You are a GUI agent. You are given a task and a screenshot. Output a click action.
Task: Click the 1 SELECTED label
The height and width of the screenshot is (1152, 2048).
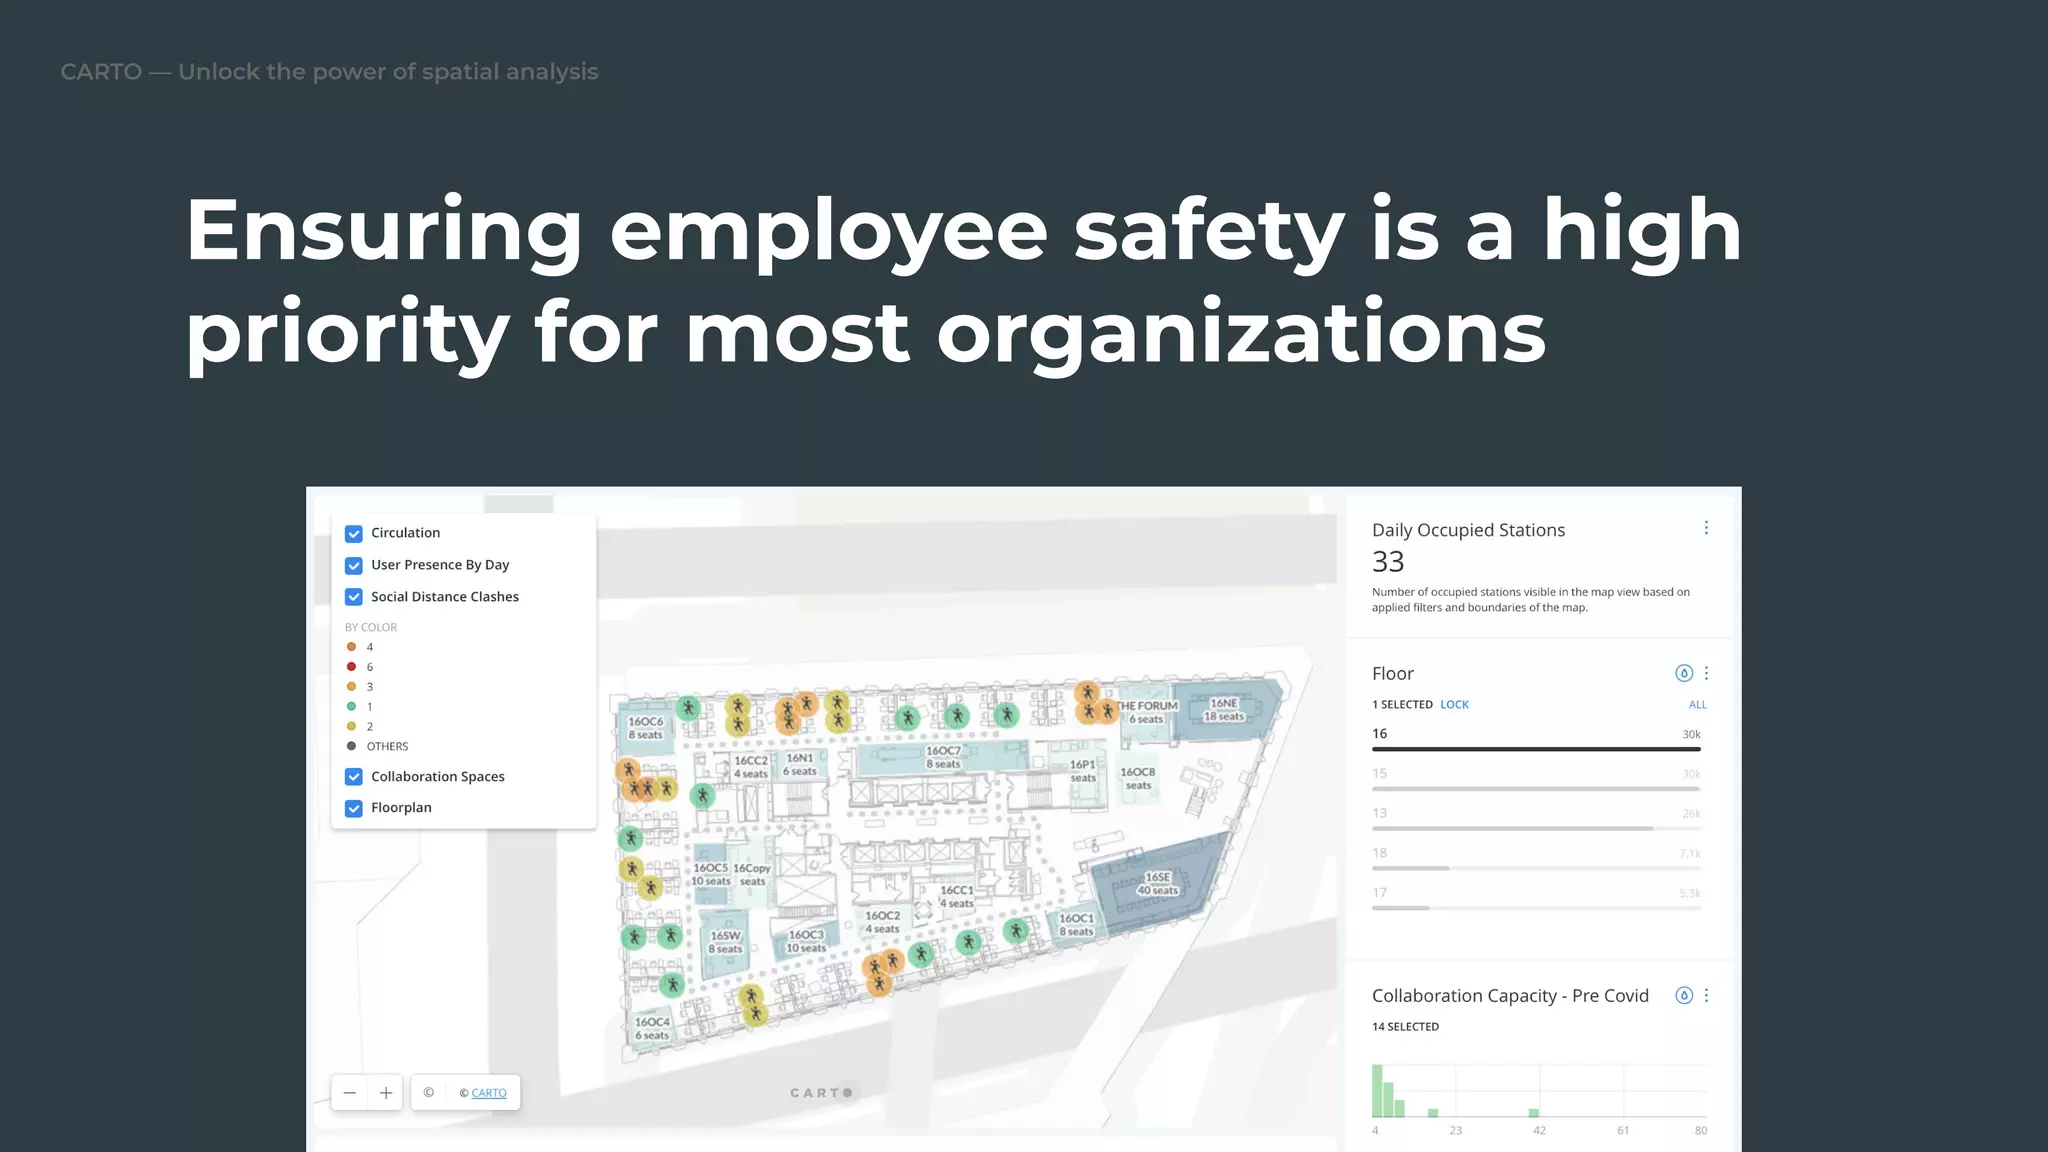tap(1402, 705)
